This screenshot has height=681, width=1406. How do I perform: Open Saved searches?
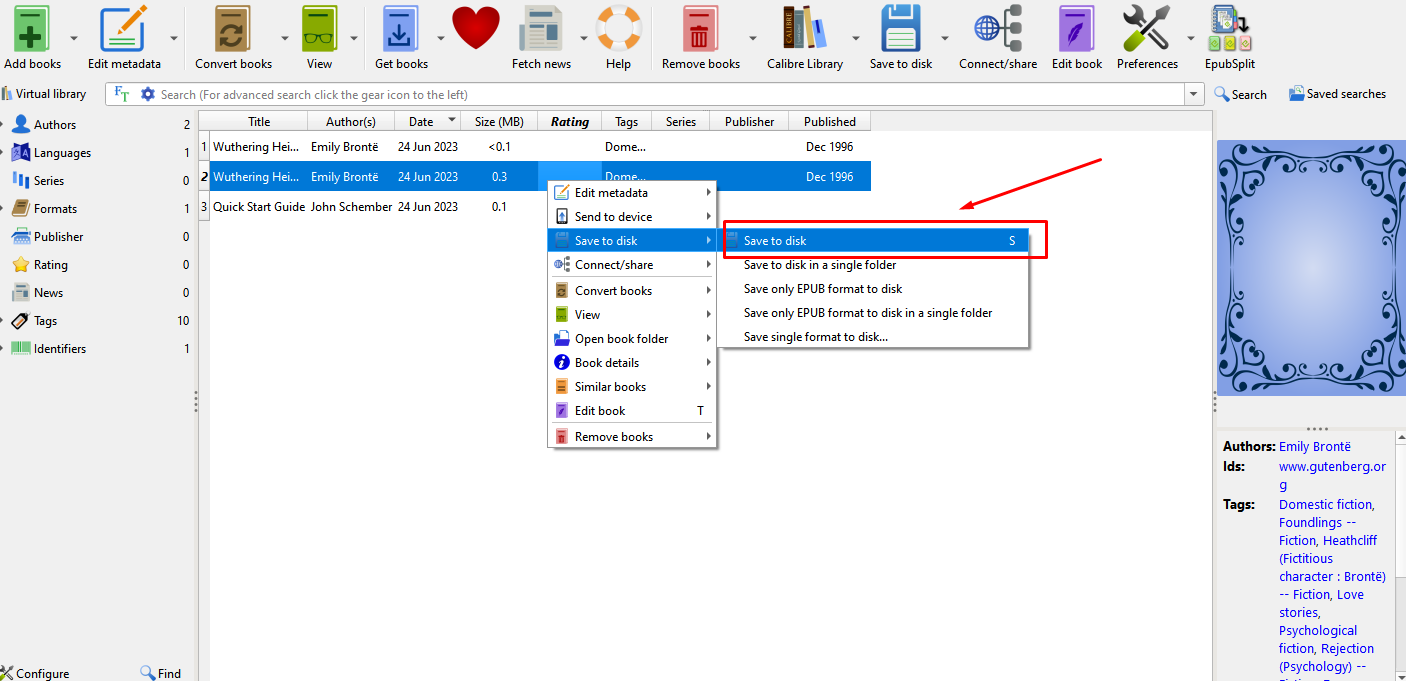pyautogui.click(x=1337, y=94)
